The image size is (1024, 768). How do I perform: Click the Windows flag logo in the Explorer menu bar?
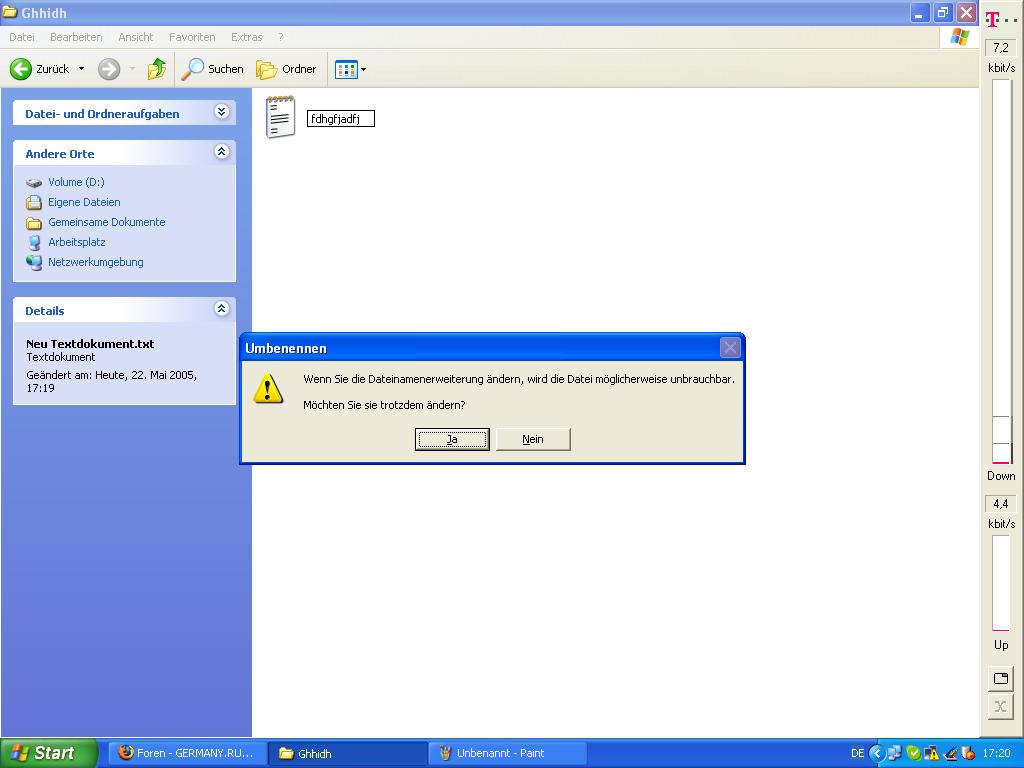pos(960,37)
